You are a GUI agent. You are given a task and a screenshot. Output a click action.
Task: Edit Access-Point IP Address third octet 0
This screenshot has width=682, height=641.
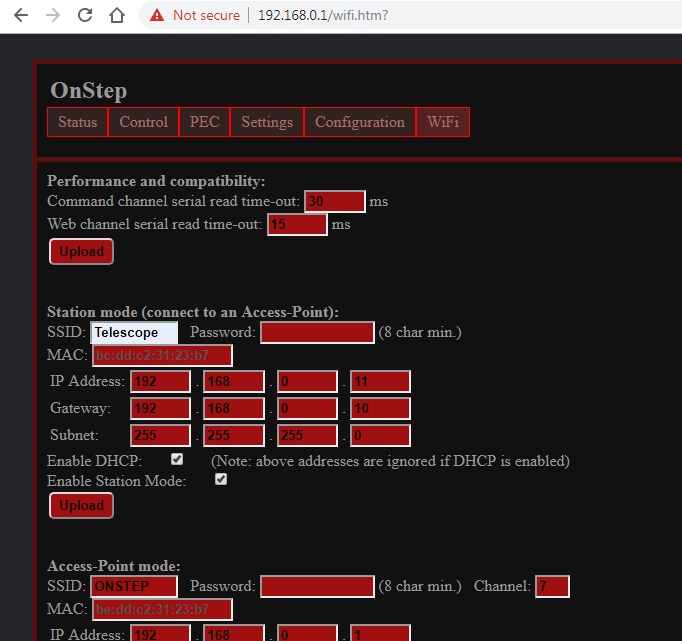click(307, 633)
